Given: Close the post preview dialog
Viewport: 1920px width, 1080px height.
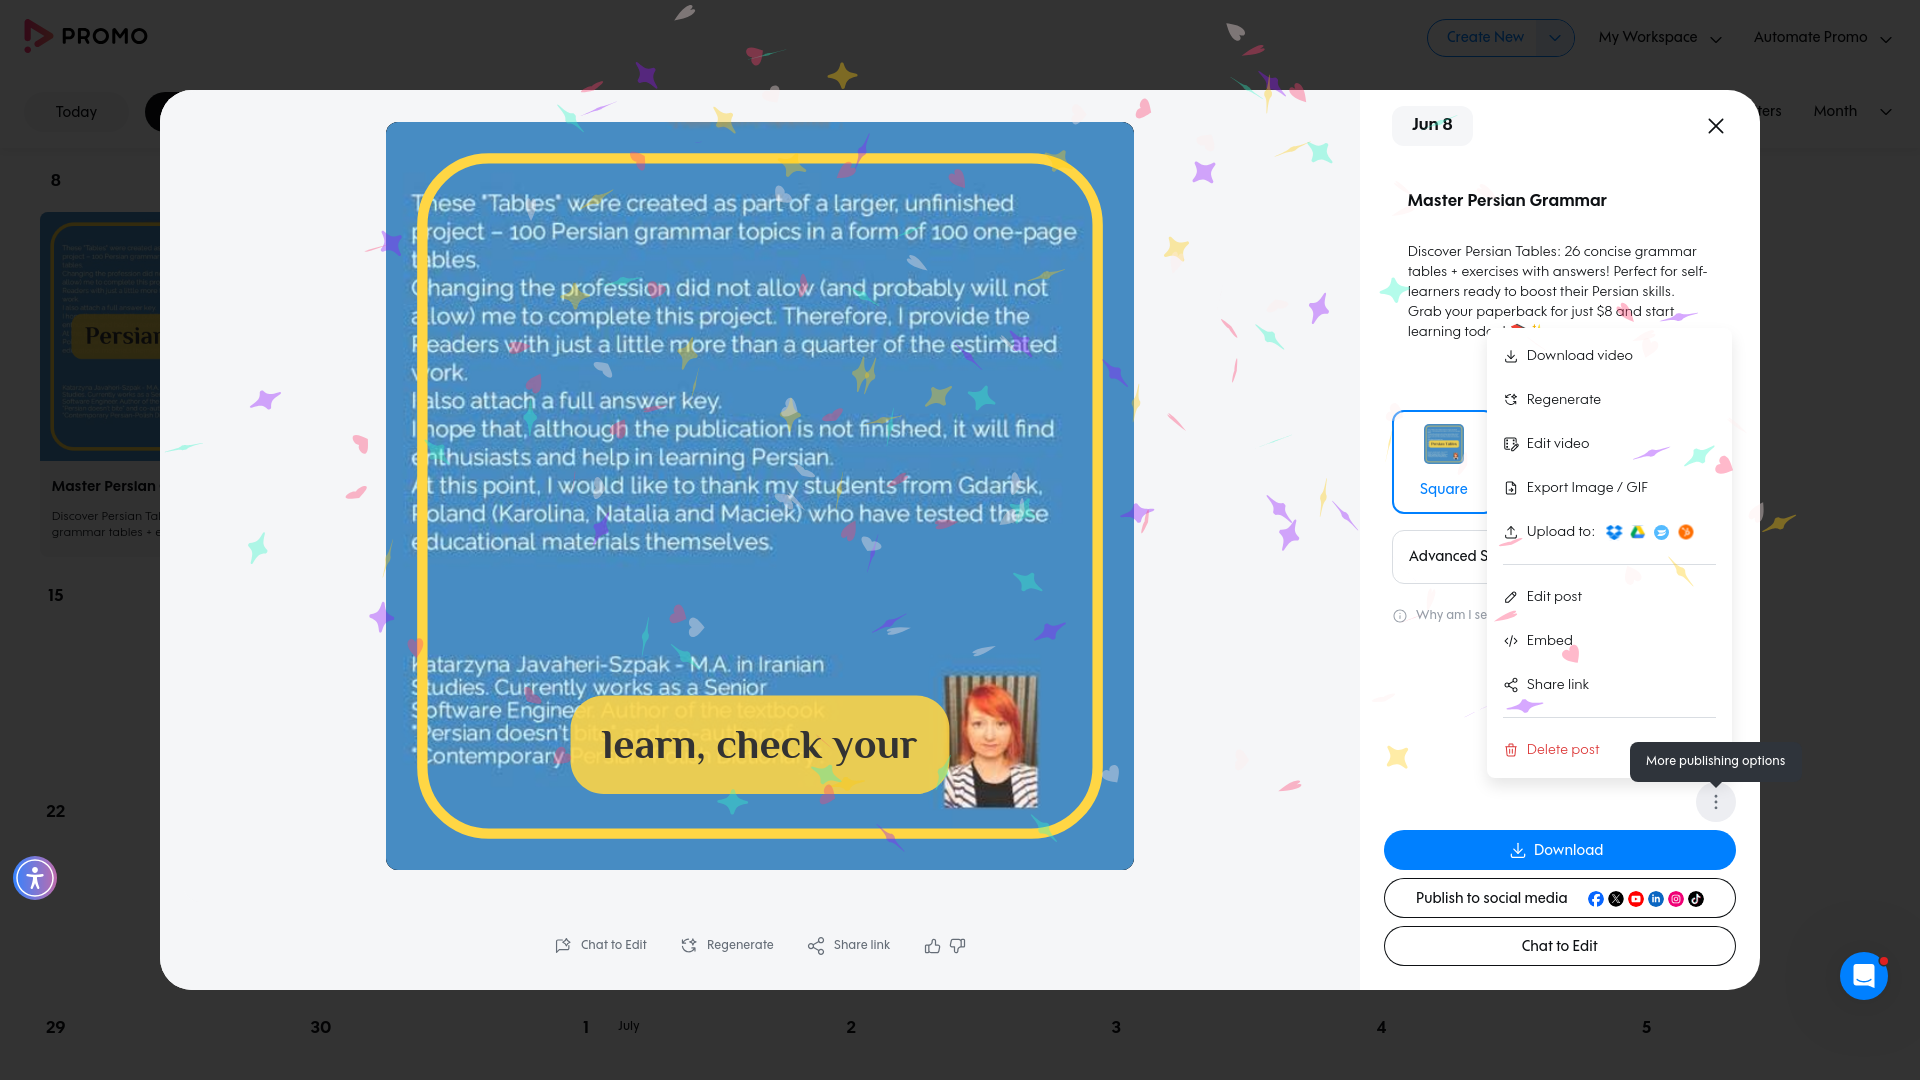Looking at the screenshot, I should point(1716,126).
